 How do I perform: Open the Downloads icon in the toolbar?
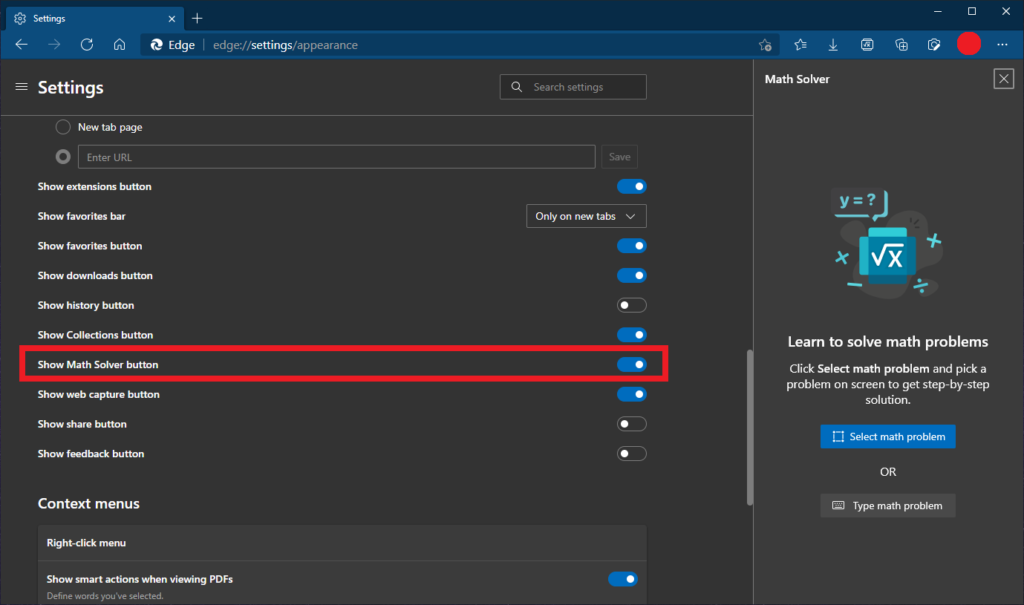833,44
